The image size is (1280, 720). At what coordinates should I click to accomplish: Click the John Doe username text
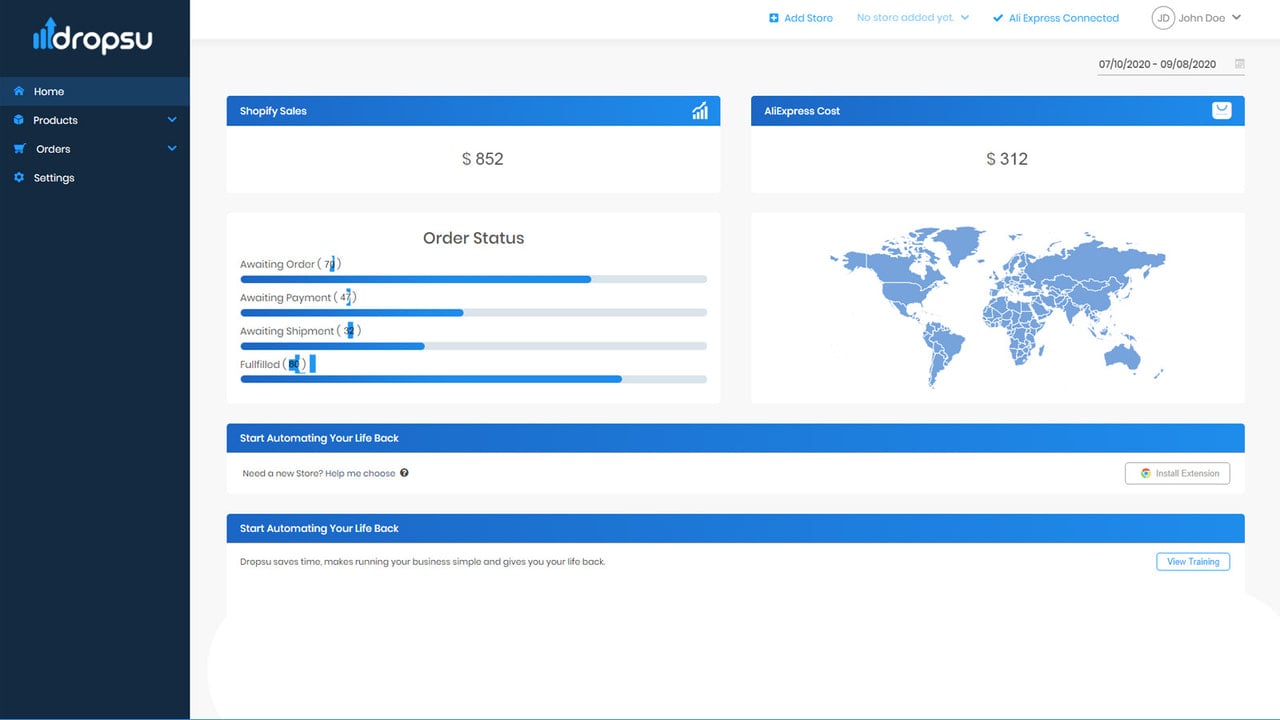point(1202,18)
